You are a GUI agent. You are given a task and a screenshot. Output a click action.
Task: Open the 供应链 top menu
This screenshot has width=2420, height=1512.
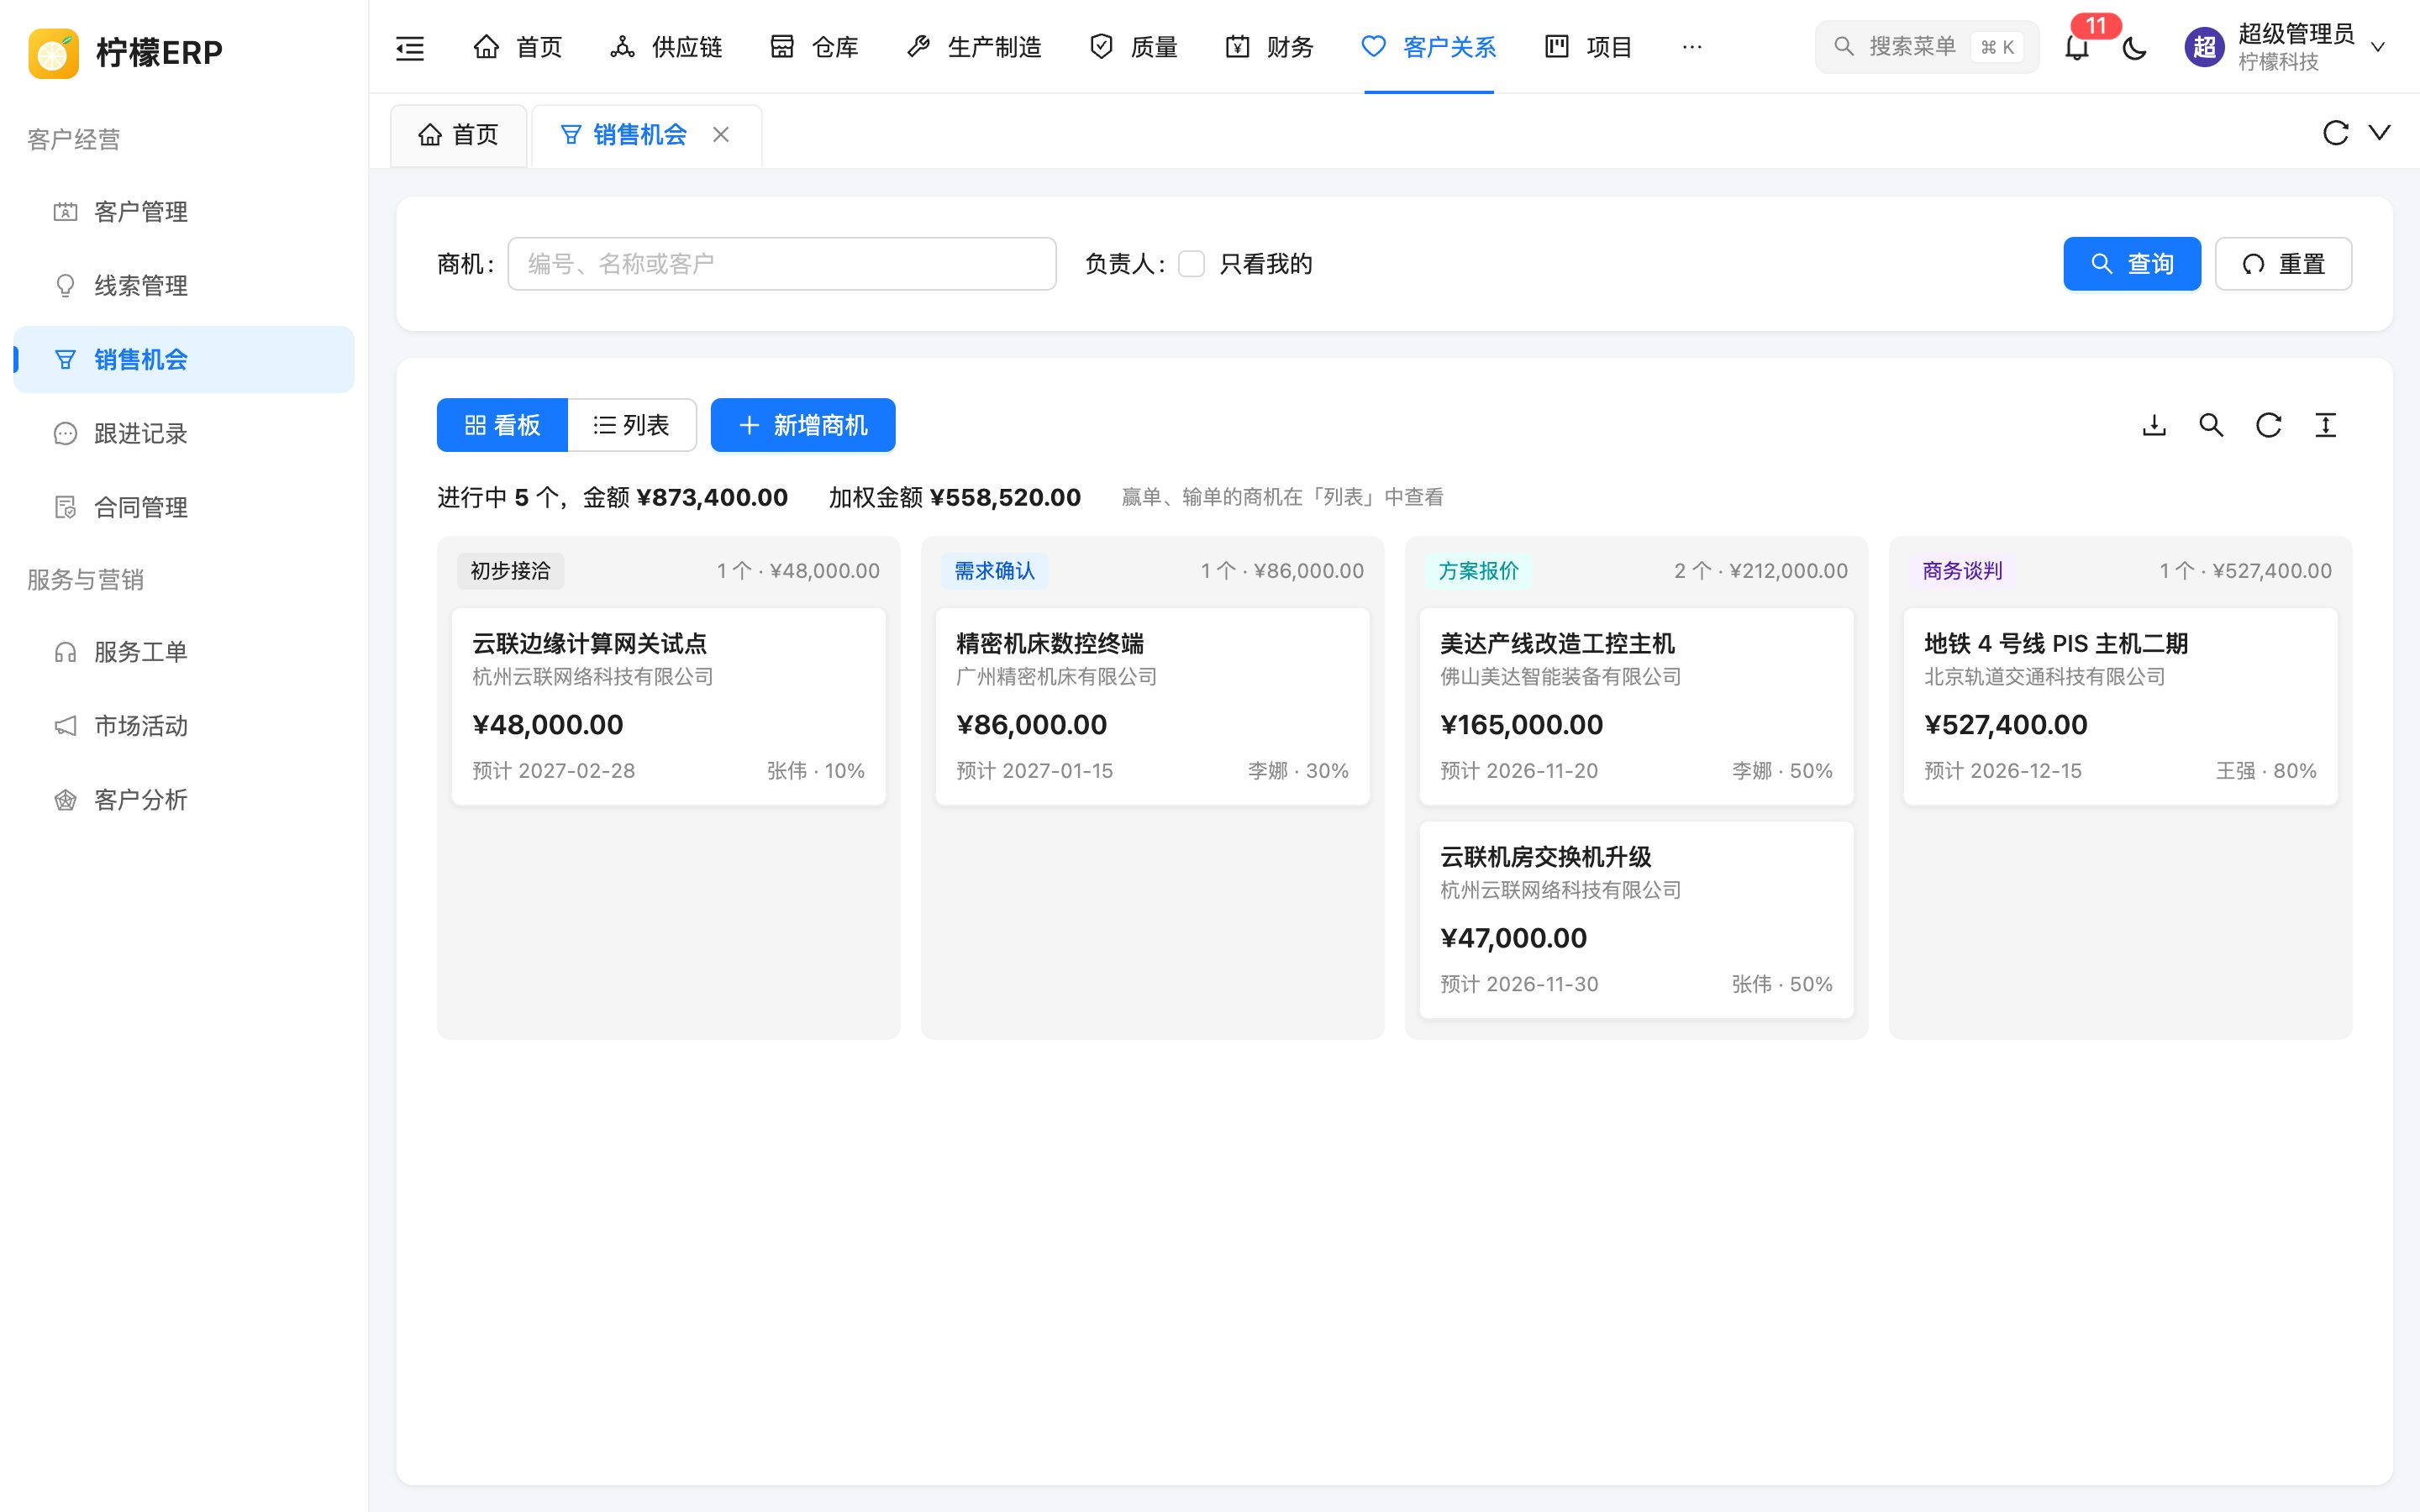666,47
